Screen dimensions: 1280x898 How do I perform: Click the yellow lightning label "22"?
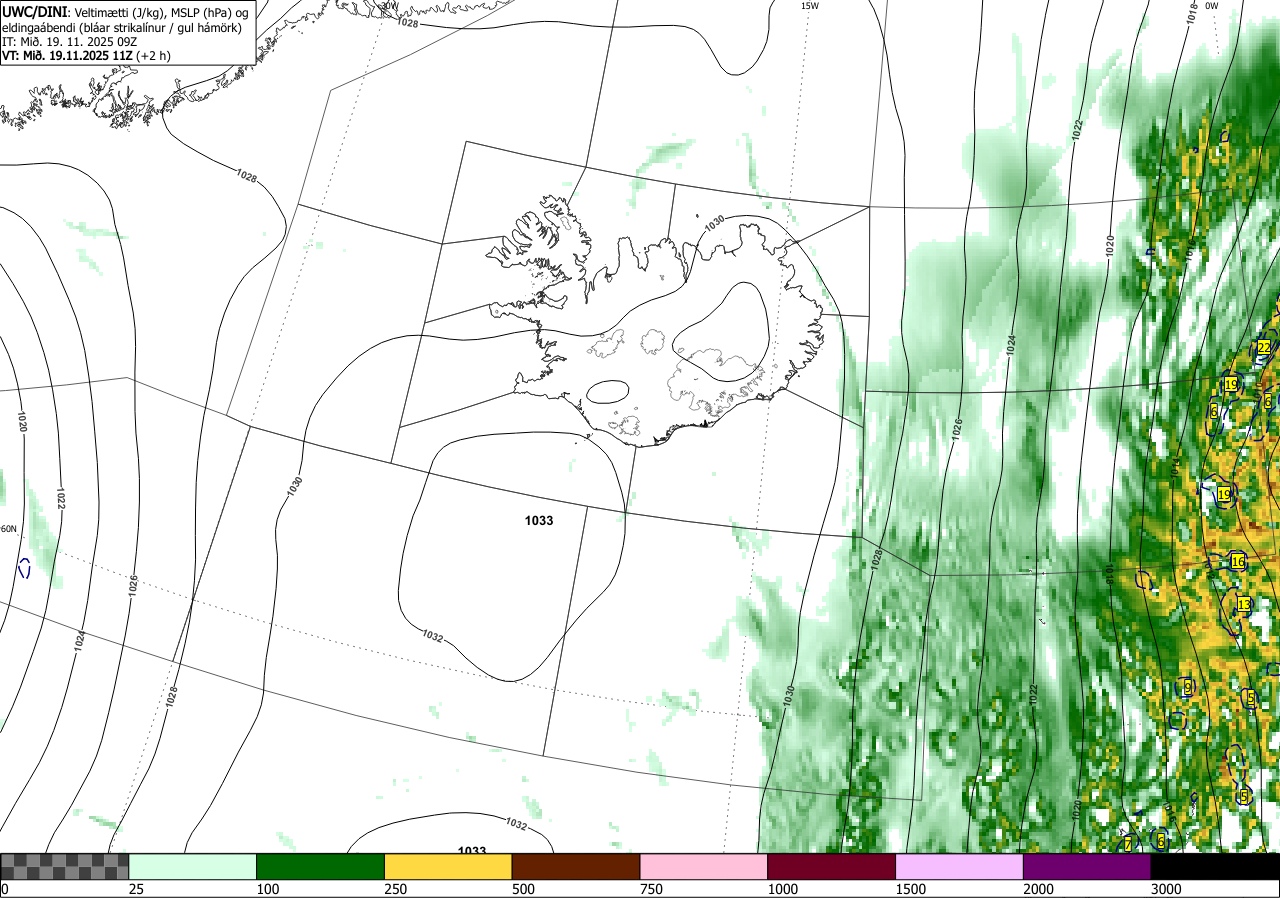pyautogui.click(x=1264, y=347)
